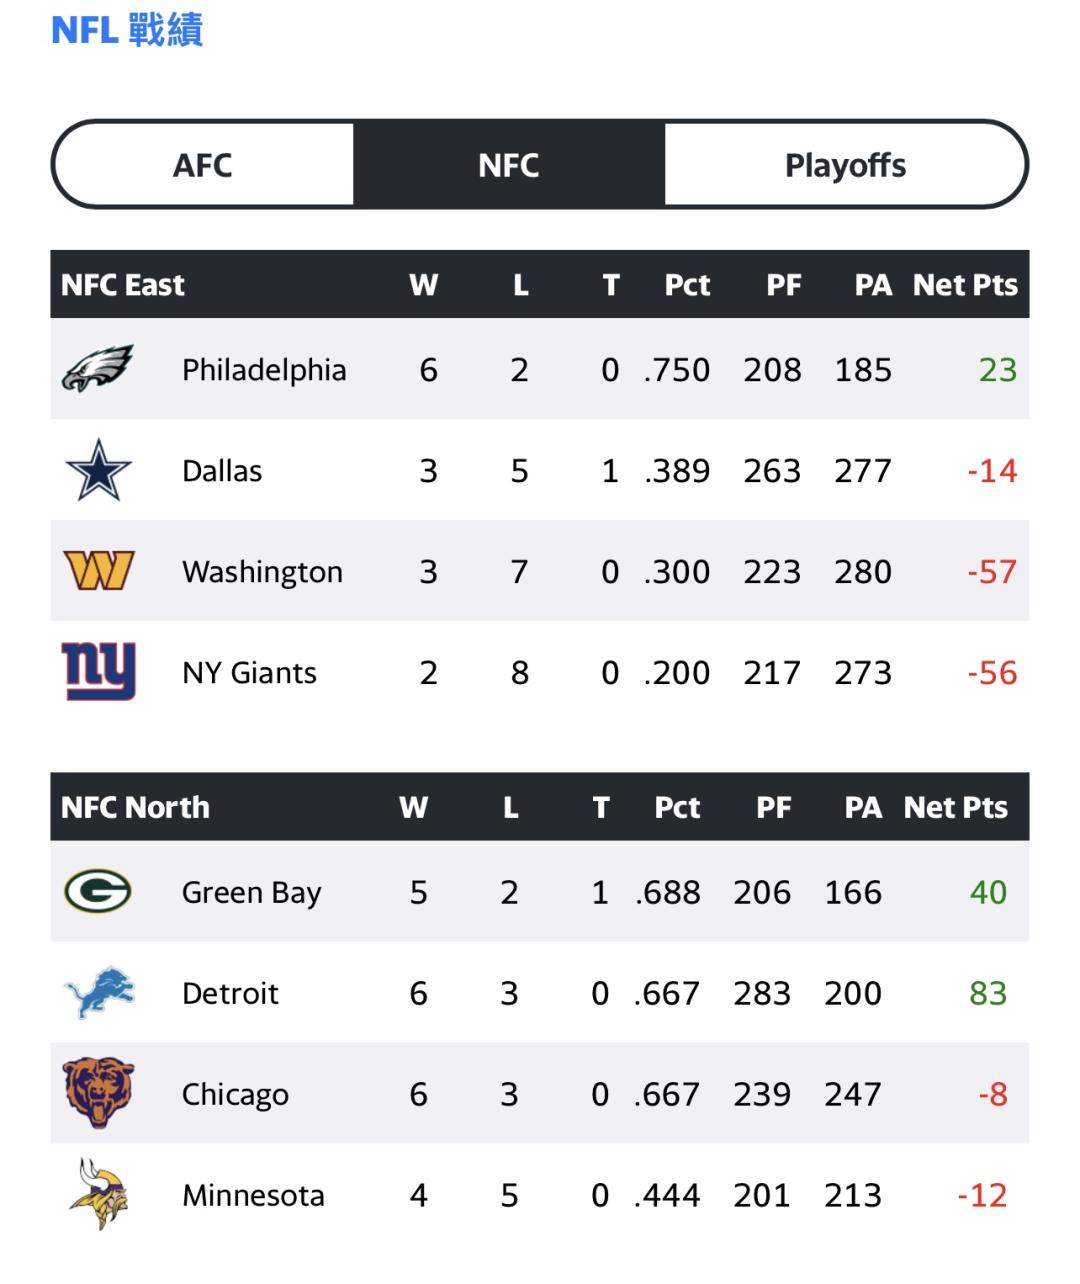Click the Net Pts header in NFC East

[x=964, y=285]
